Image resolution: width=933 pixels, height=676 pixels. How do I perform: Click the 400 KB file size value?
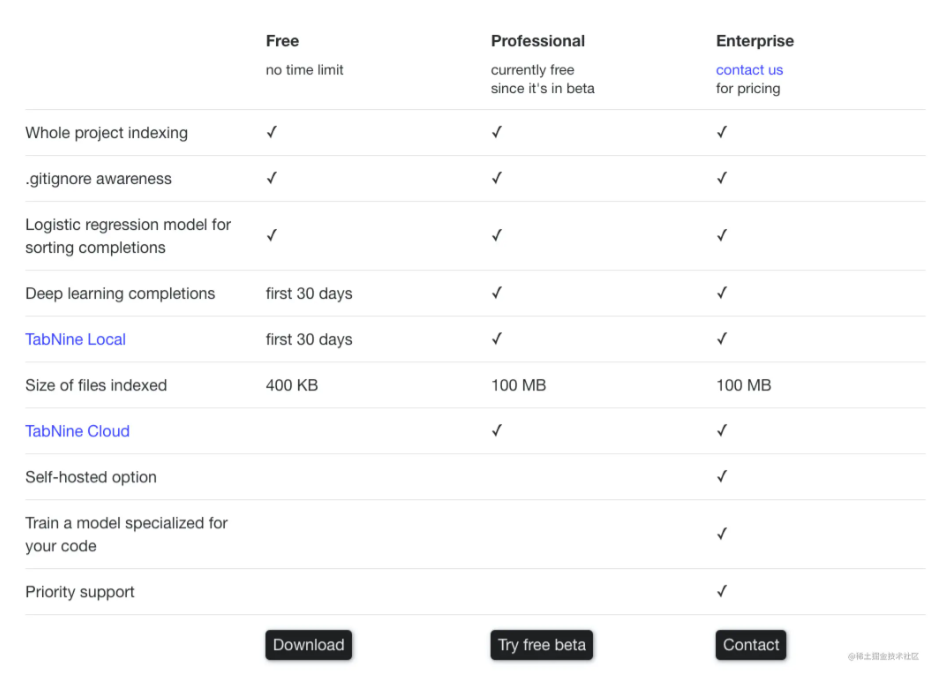[x=291, y=385]
